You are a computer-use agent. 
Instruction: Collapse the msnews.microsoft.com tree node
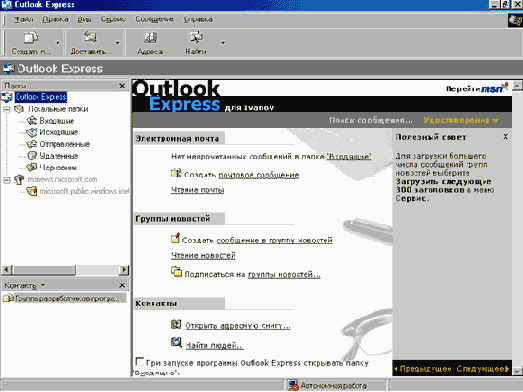click(x=7, y=180)
